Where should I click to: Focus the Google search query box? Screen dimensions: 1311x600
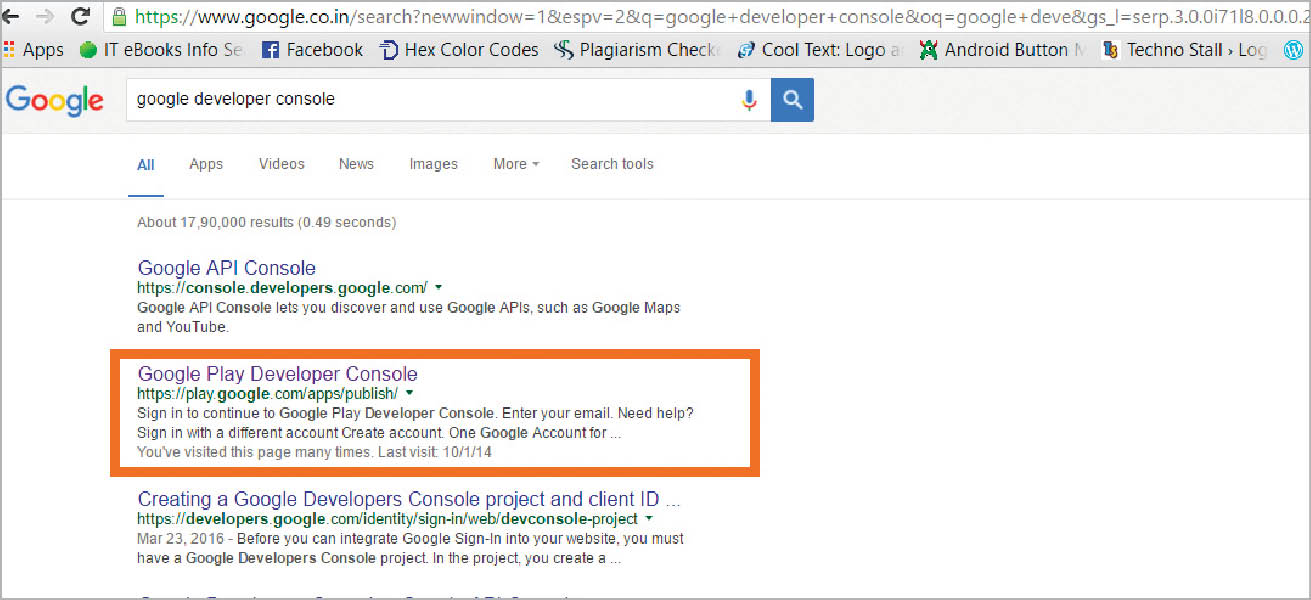click(430, 100)
